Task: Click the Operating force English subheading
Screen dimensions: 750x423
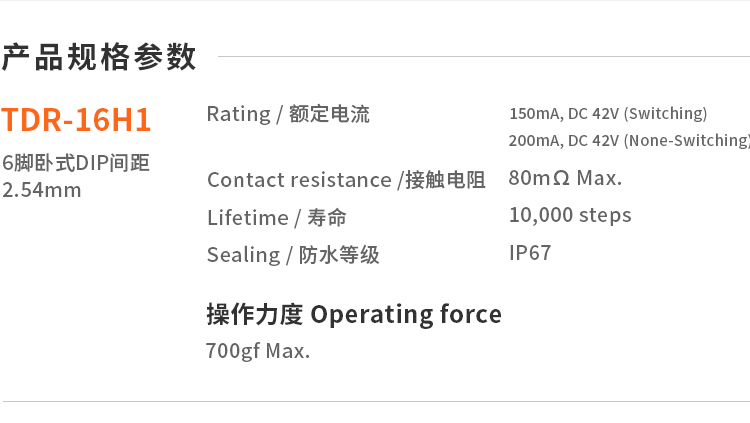Action: 406,315
